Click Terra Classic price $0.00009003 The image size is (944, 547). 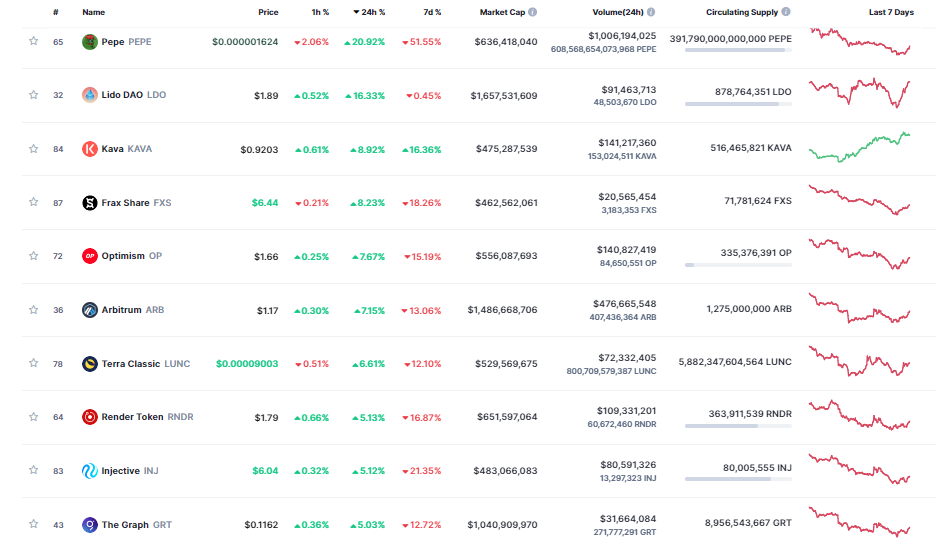[247, 364]
